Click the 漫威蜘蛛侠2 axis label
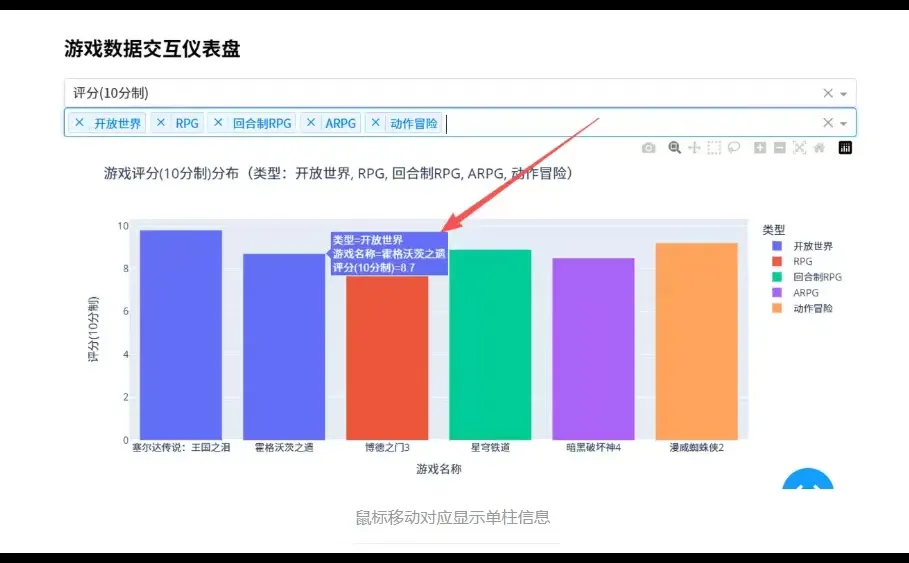 pos(697,448)
